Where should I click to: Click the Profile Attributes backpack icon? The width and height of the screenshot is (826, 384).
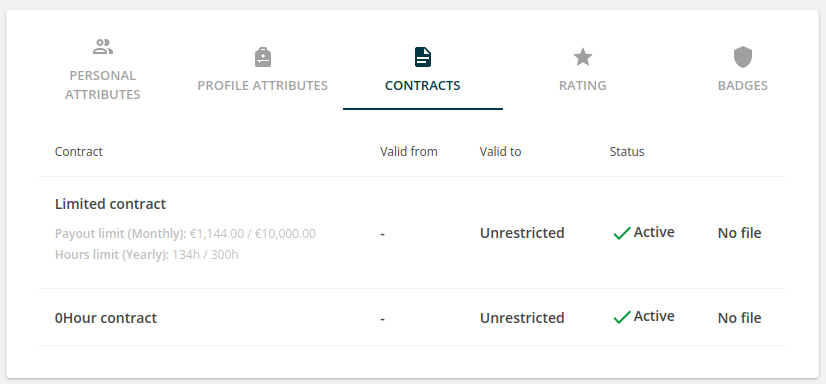pyautogui.click(x=263, y=57)
